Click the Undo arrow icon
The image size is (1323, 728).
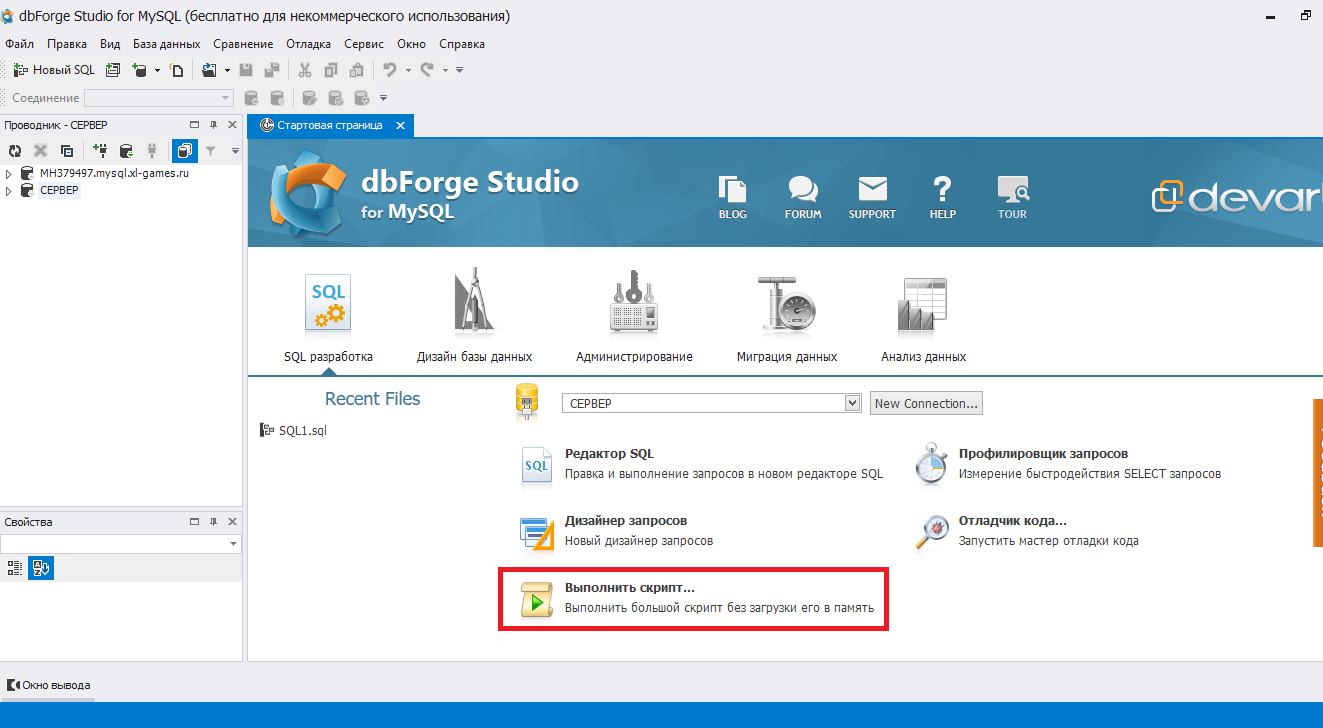(391, 70)
